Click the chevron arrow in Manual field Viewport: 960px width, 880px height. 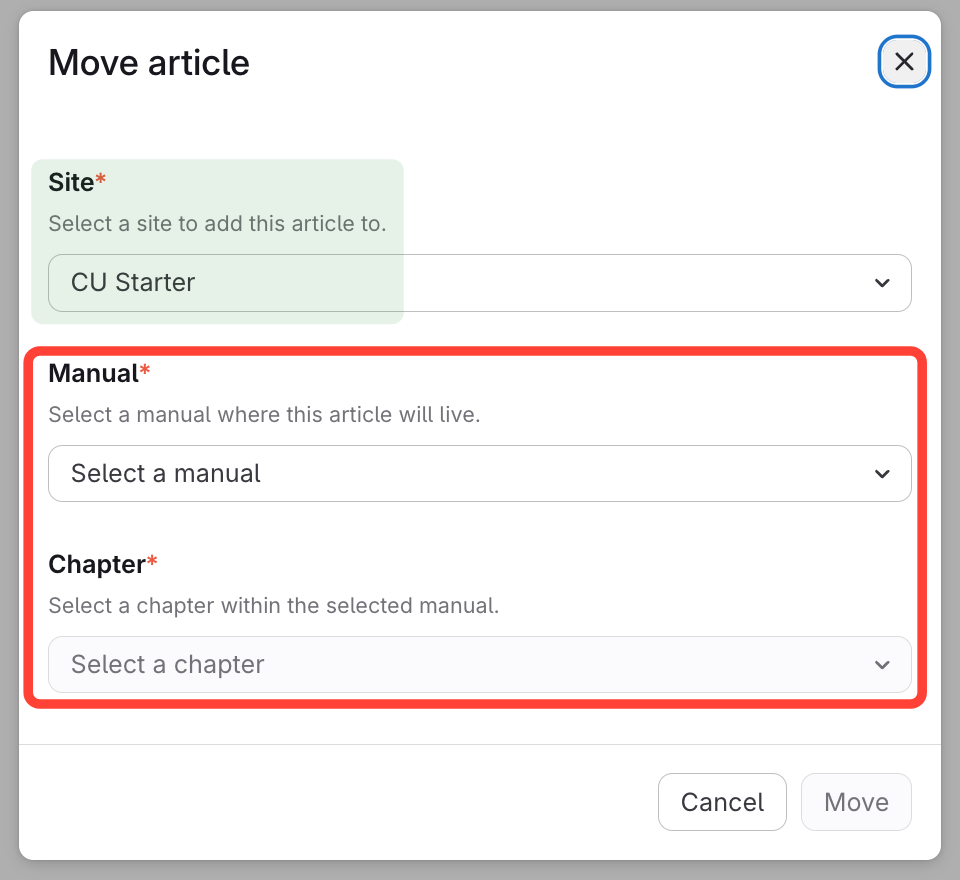[x=882, y=474]
